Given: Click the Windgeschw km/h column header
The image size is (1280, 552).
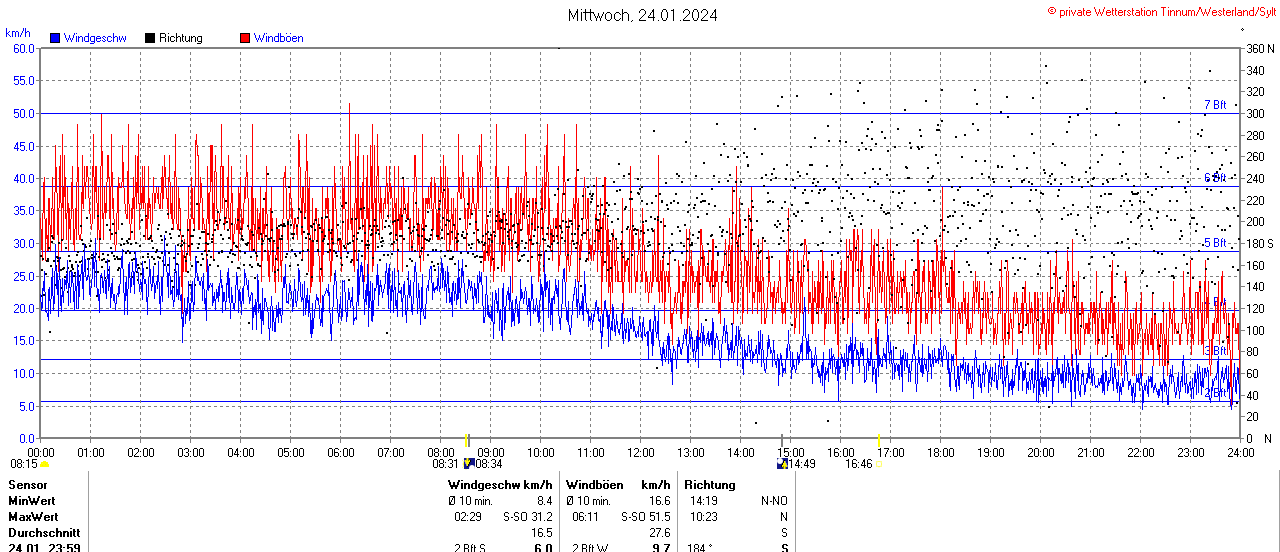Looking at the screenshot, I should point(500,485).
